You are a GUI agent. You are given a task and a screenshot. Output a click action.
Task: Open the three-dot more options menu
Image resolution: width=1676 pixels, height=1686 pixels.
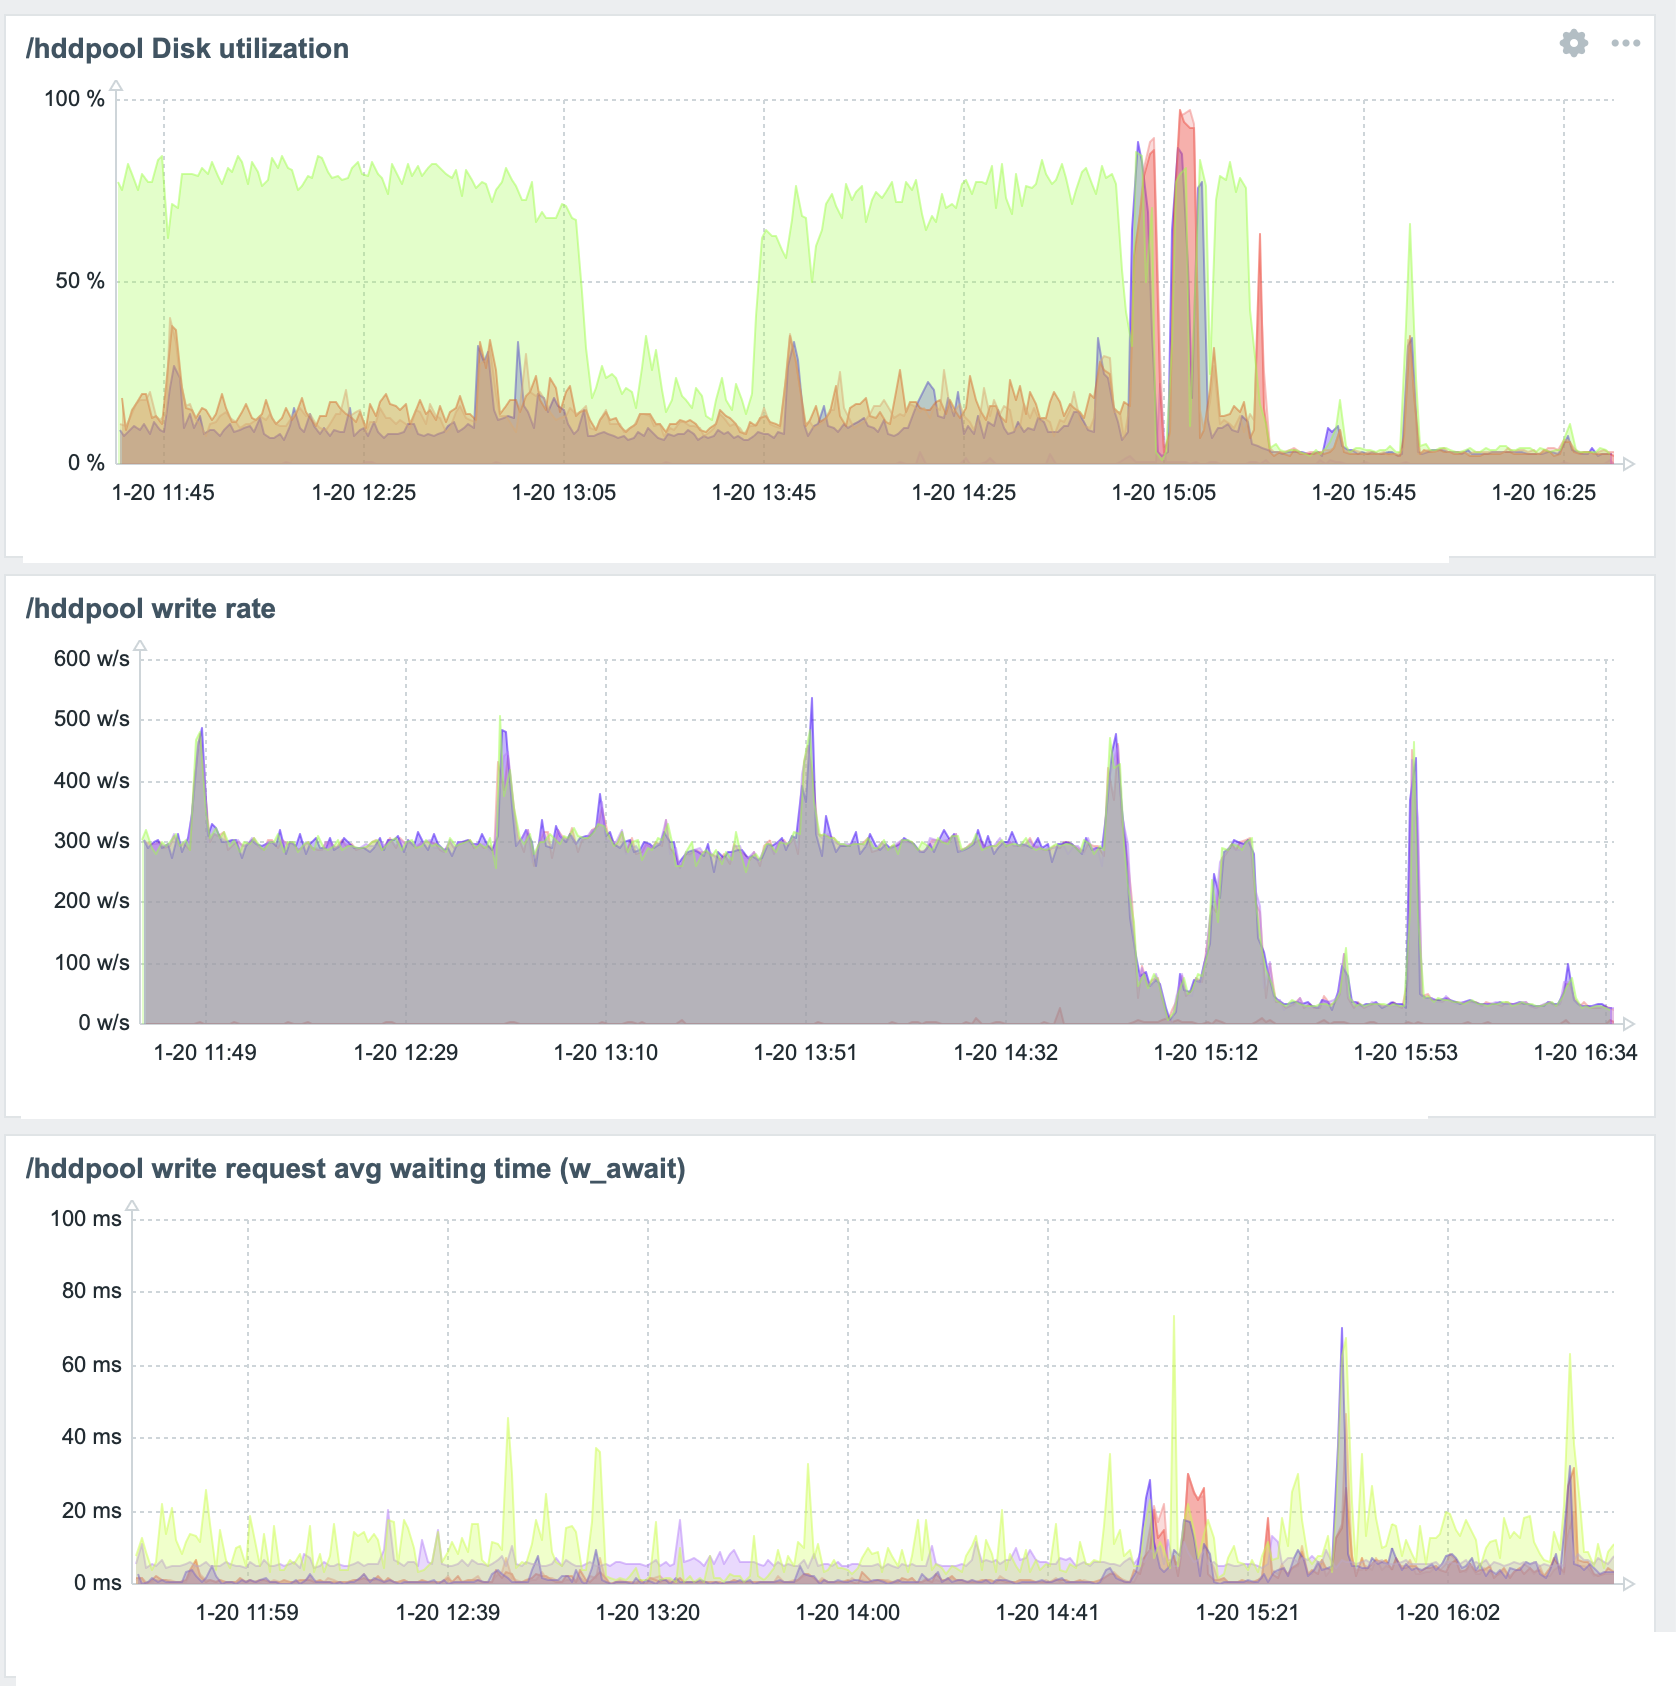[x=1625, y=43]
